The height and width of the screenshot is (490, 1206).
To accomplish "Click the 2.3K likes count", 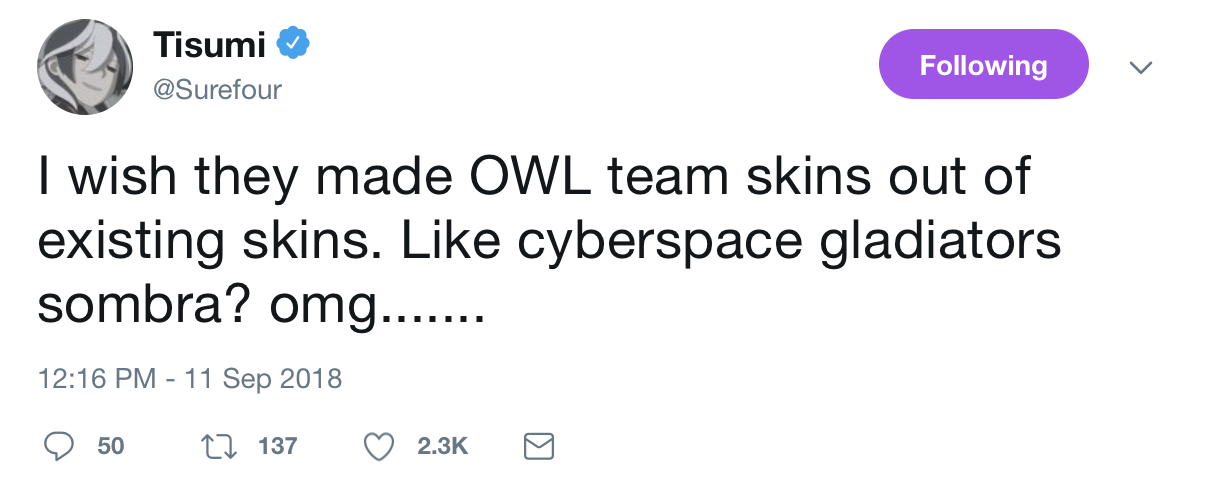I will click(443, 445).
